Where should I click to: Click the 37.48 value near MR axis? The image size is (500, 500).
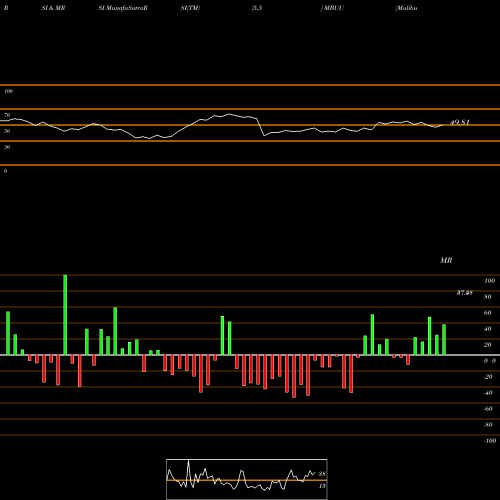pos(465,293)
